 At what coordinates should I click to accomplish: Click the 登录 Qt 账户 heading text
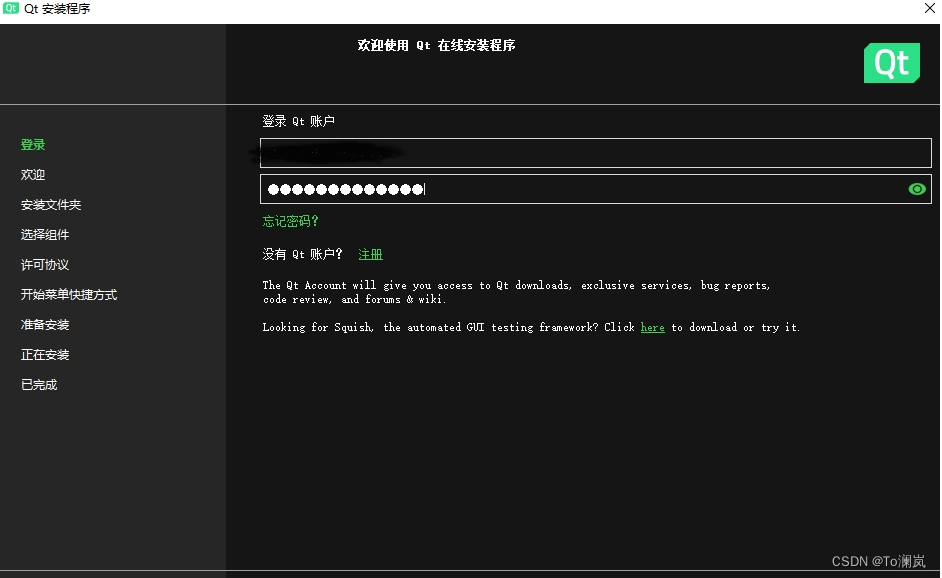click(299, 121)
